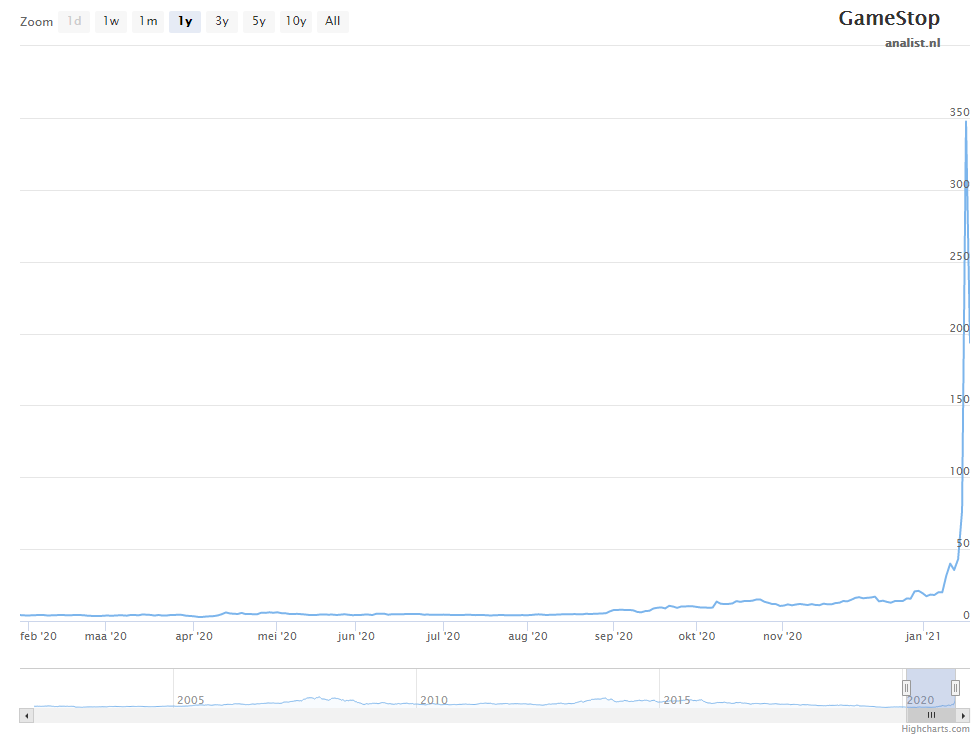Click the navigator's right range handle
Screen dimensions: 980x739
click(956, 688)
